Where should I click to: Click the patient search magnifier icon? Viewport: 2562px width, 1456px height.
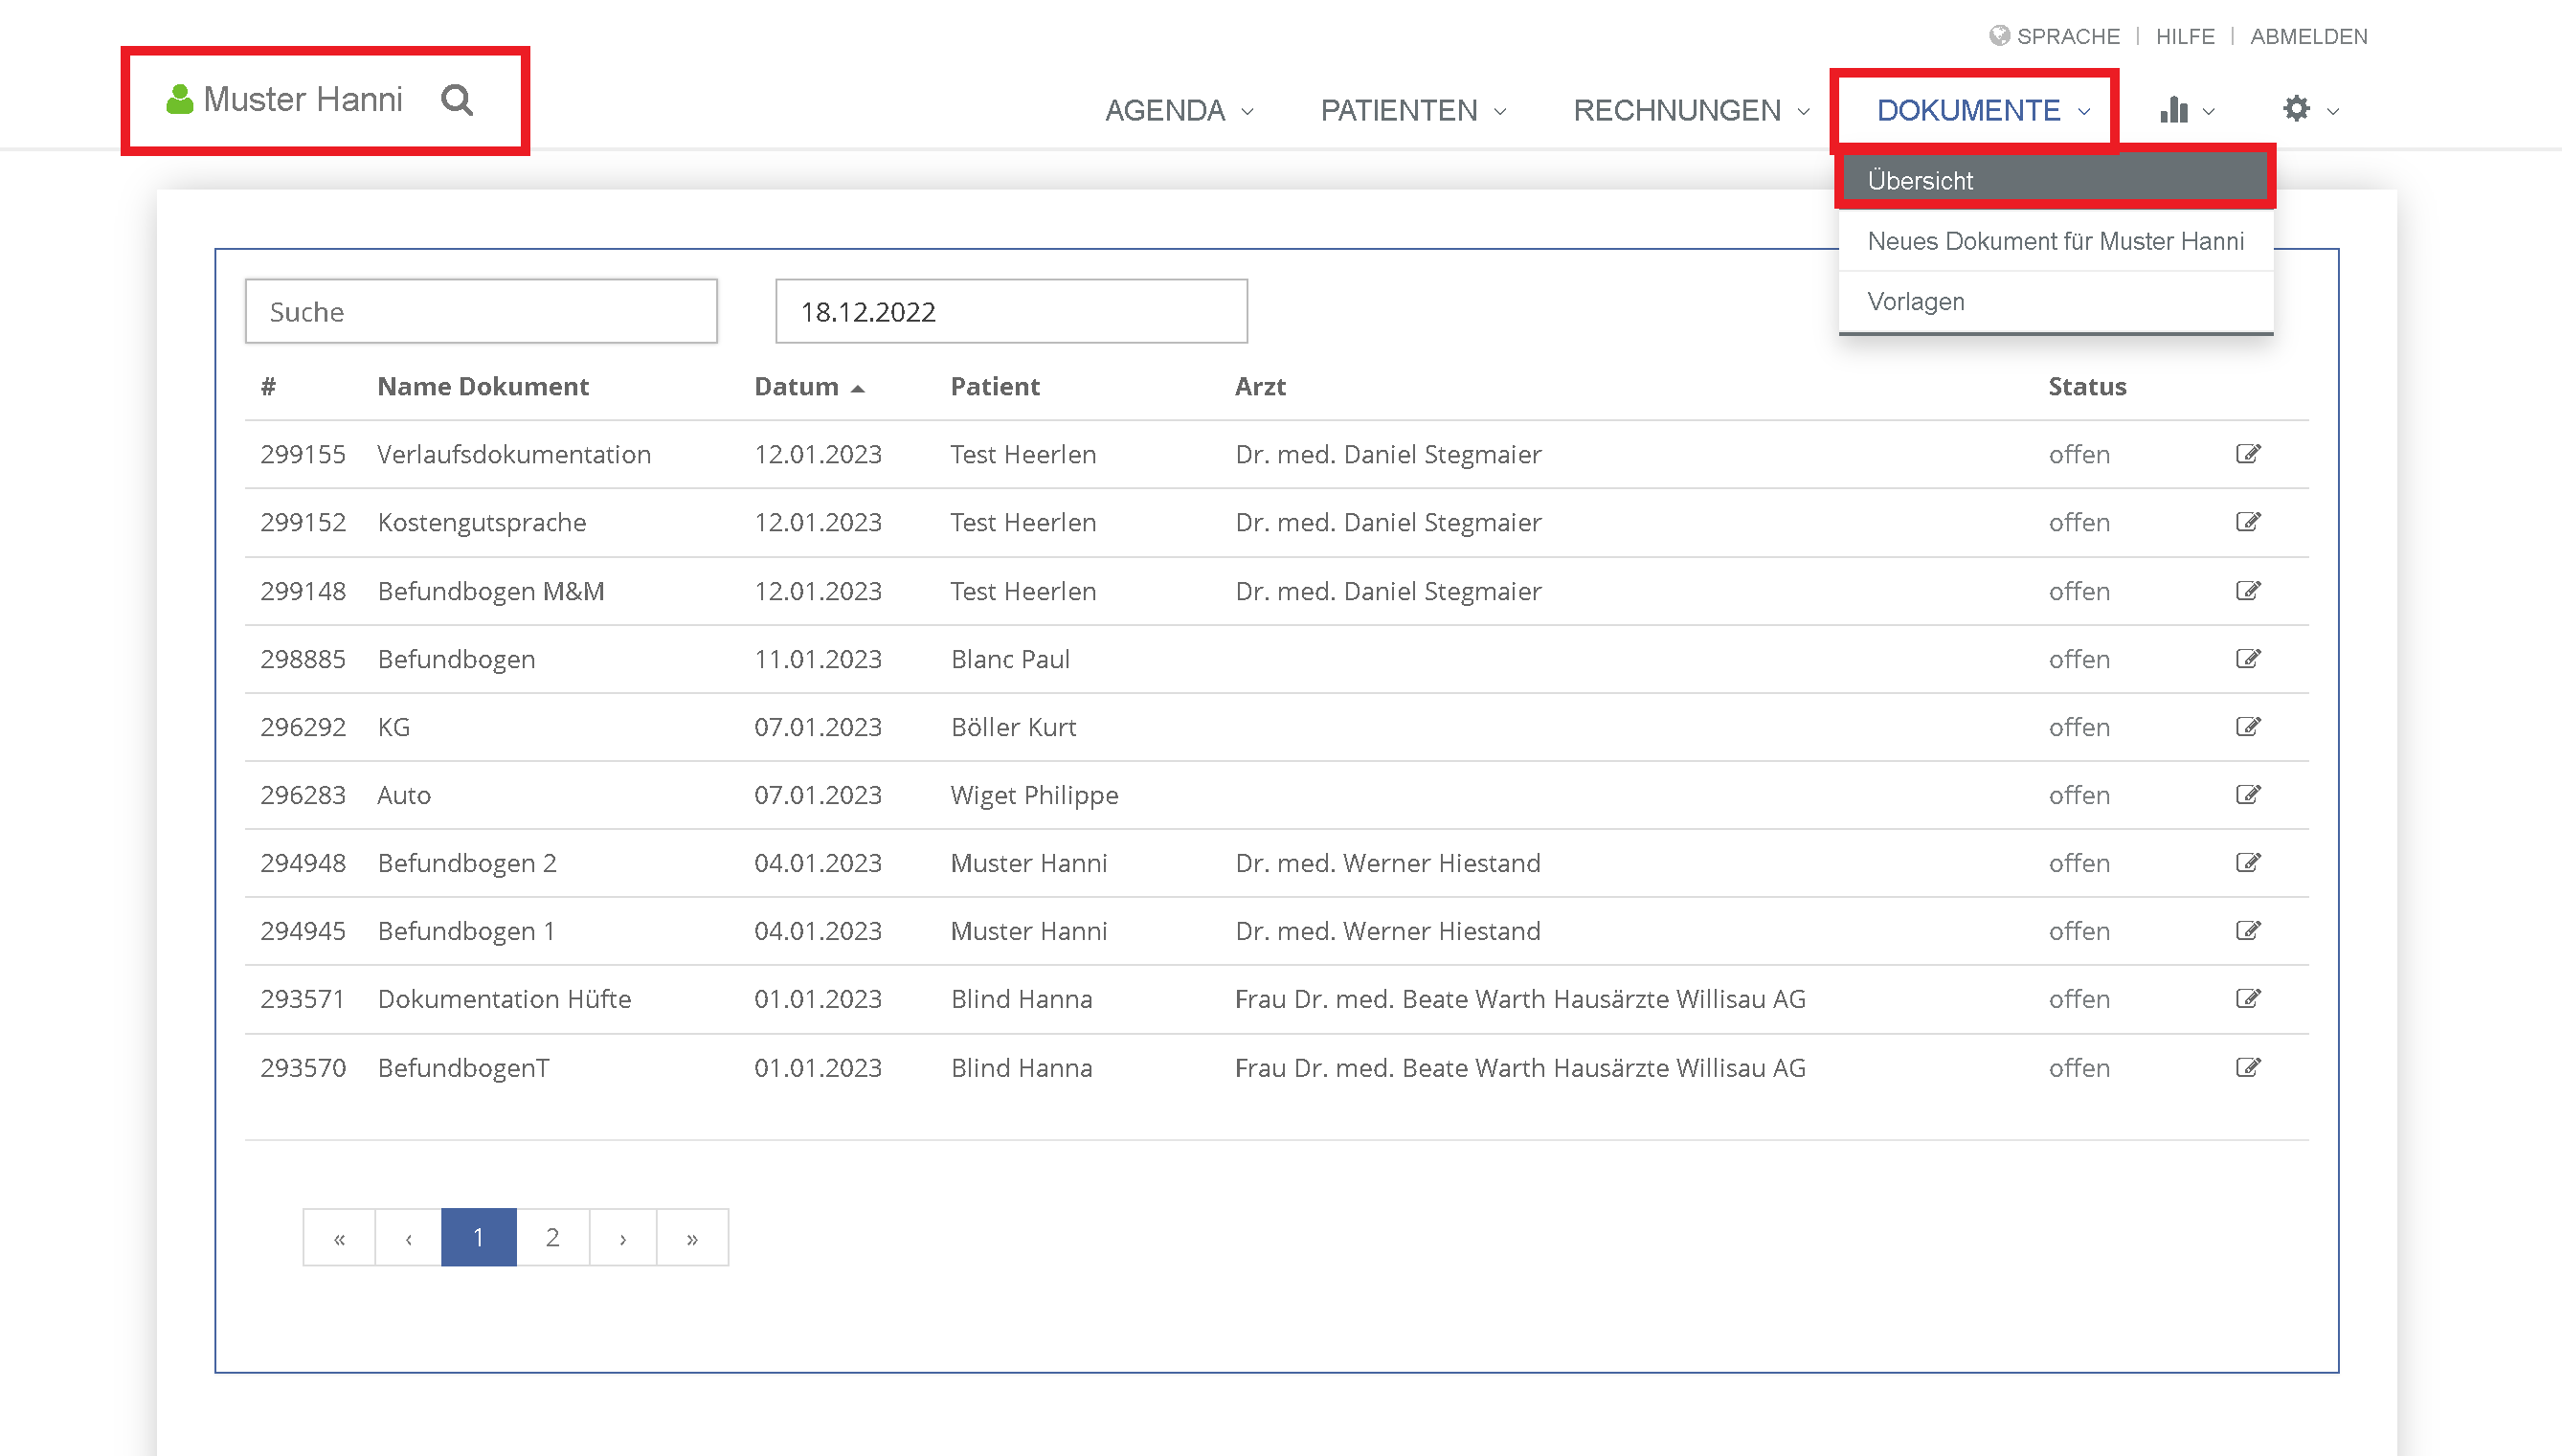coord(457,100)
